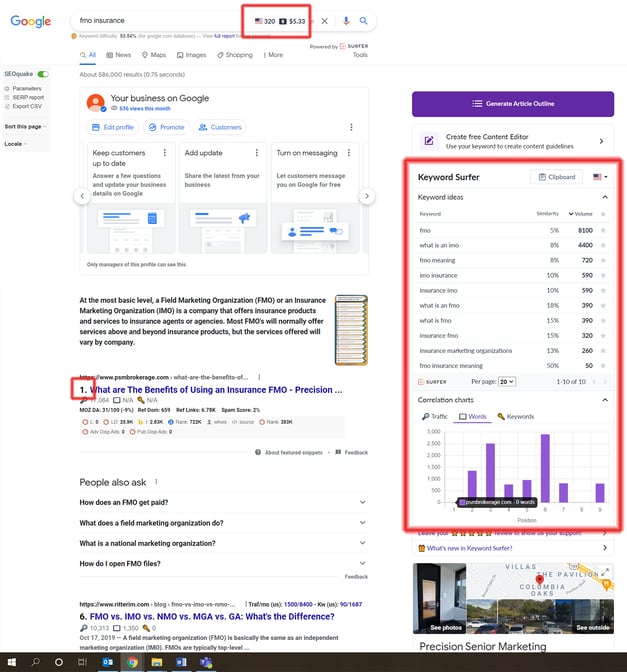This screenshot has height=672, width=627.
Task: Start voice search with microphone icon
Action: 346,21
